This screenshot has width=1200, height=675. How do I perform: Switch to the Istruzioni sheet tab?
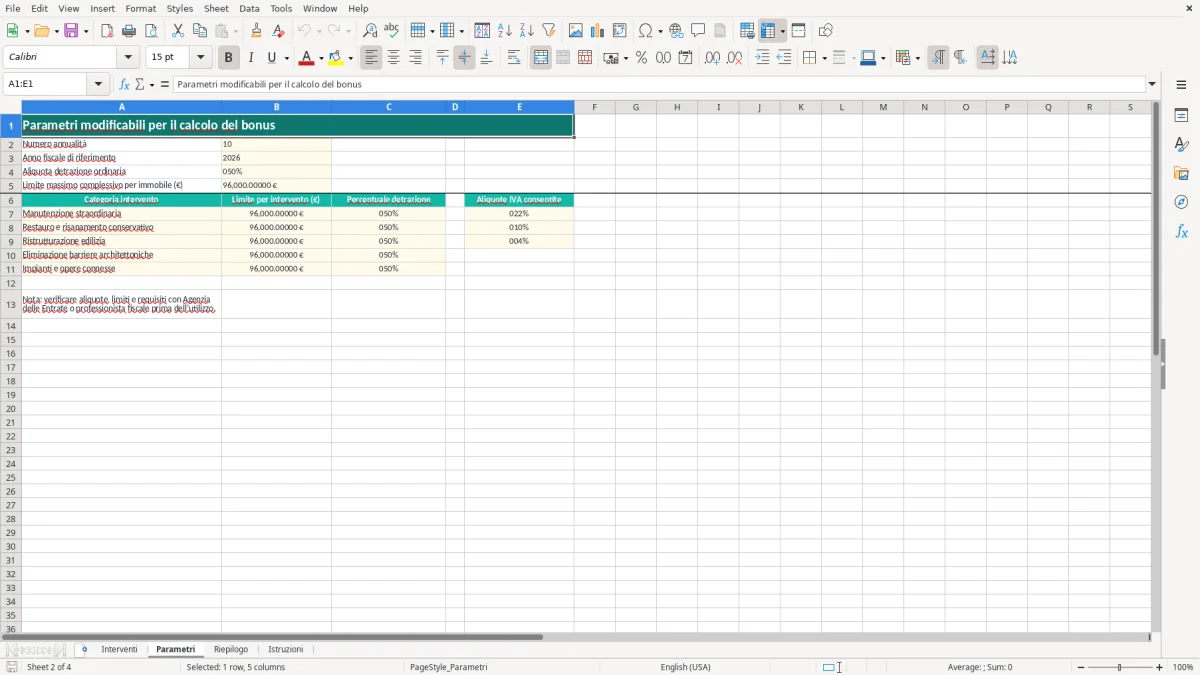[x=286, y=650]
